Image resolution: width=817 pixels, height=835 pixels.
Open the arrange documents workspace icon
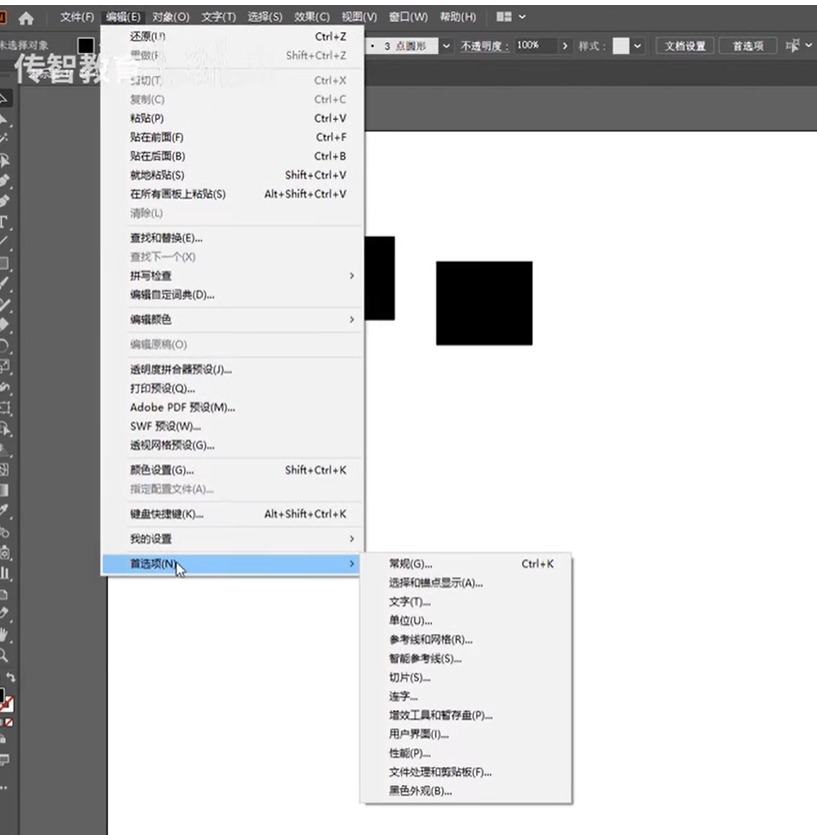pos(511,17)
